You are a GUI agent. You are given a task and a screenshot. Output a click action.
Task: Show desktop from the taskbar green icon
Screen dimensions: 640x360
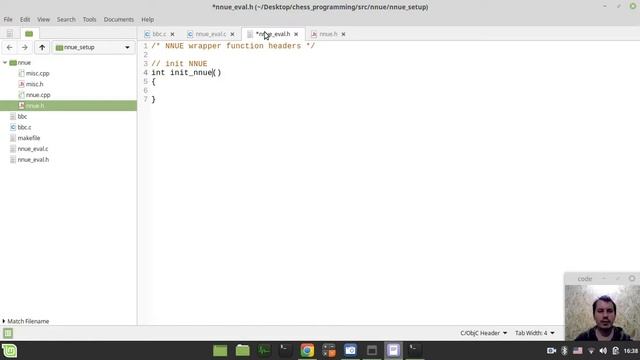tap(220, 351)
